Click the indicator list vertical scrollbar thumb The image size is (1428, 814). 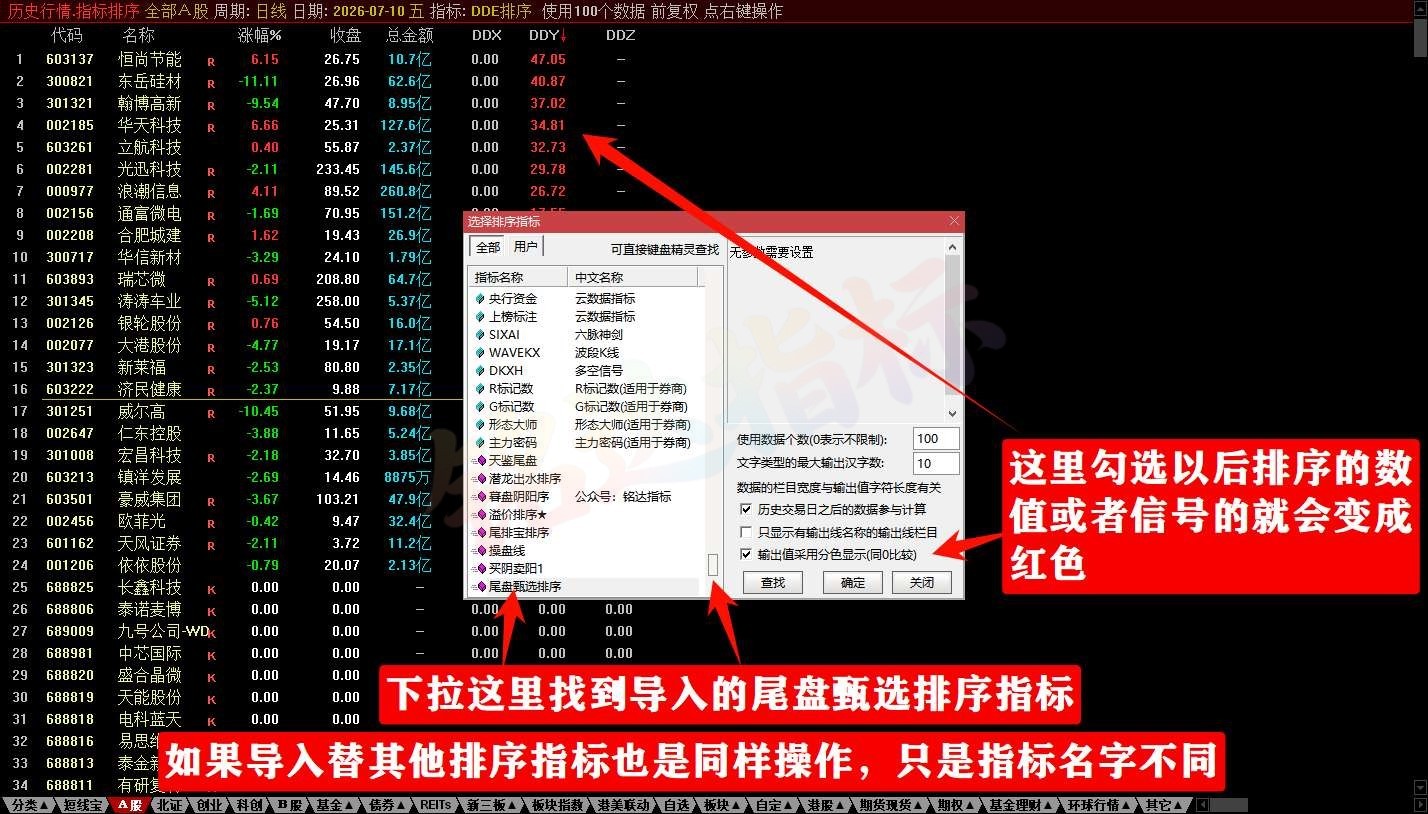click(713, 565)
